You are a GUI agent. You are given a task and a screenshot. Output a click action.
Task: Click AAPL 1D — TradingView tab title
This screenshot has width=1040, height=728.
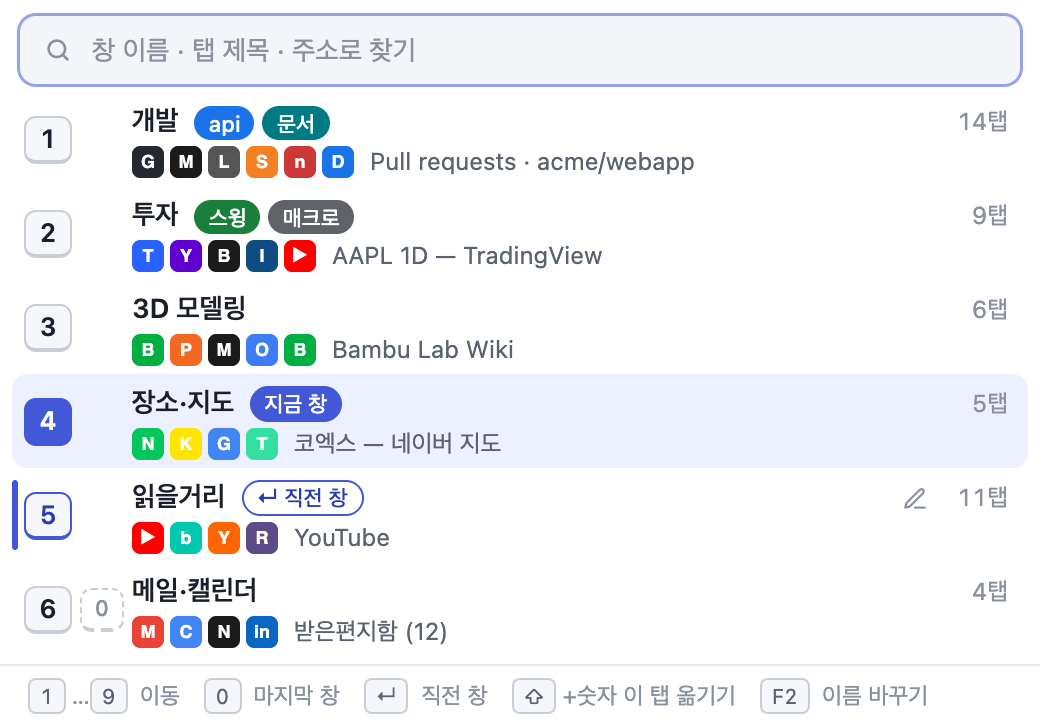467,256
